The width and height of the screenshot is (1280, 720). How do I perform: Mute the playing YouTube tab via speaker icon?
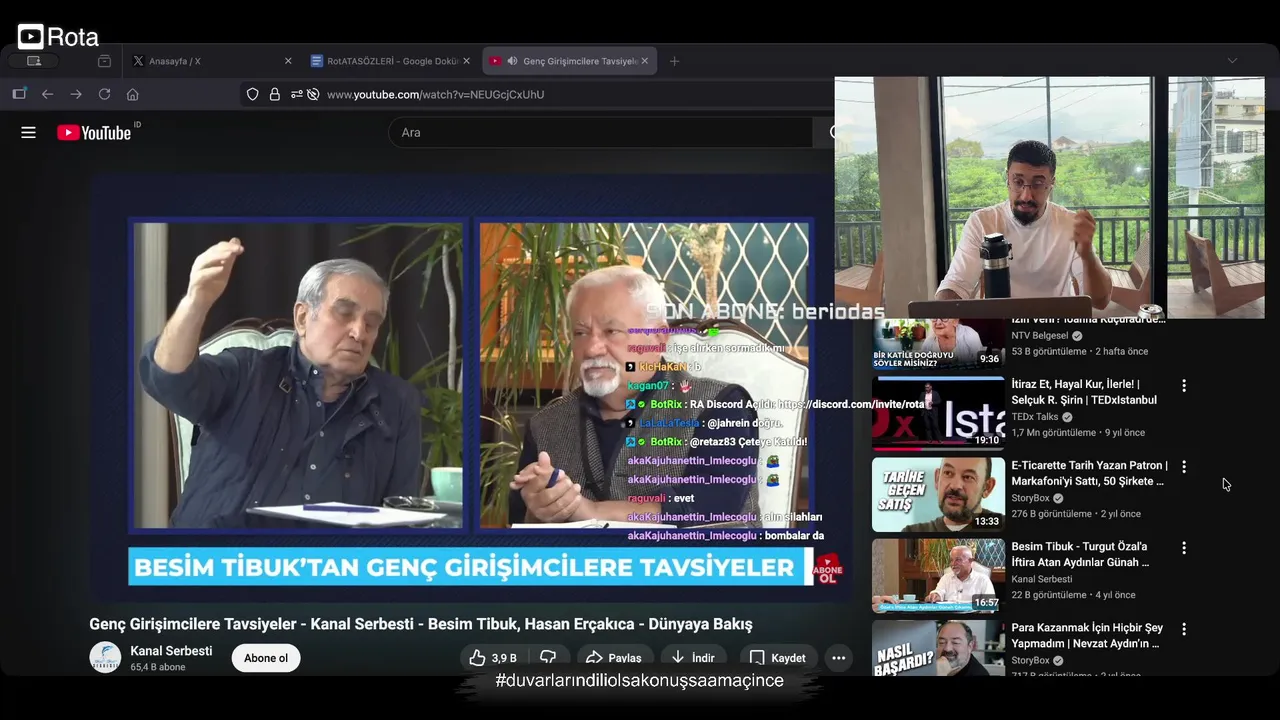(512, 61)
